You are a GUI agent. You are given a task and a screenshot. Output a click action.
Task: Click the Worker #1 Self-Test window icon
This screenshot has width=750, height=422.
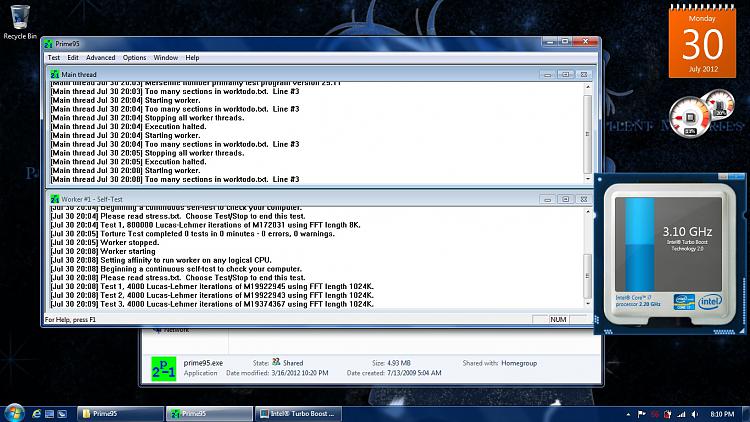click(x=55, y=199)
